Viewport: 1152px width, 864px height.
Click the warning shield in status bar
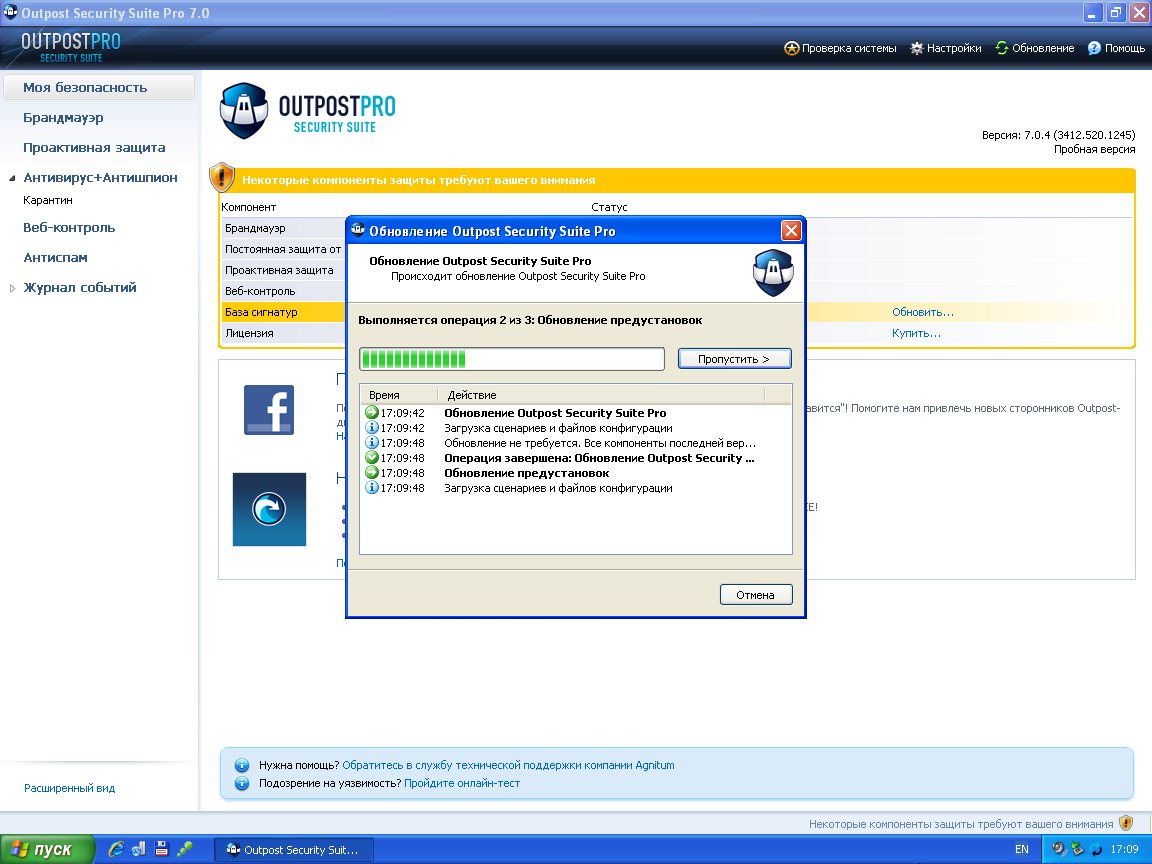[x=1126, y=824]
